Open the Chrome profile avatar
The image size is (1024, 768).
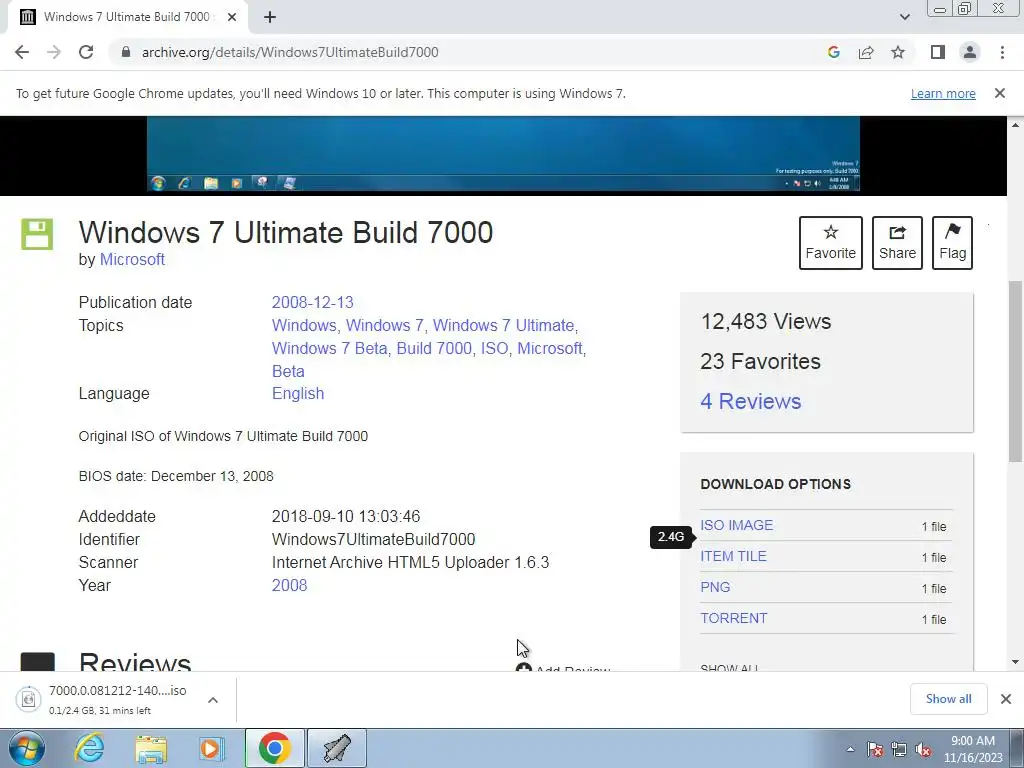[970, 52]
